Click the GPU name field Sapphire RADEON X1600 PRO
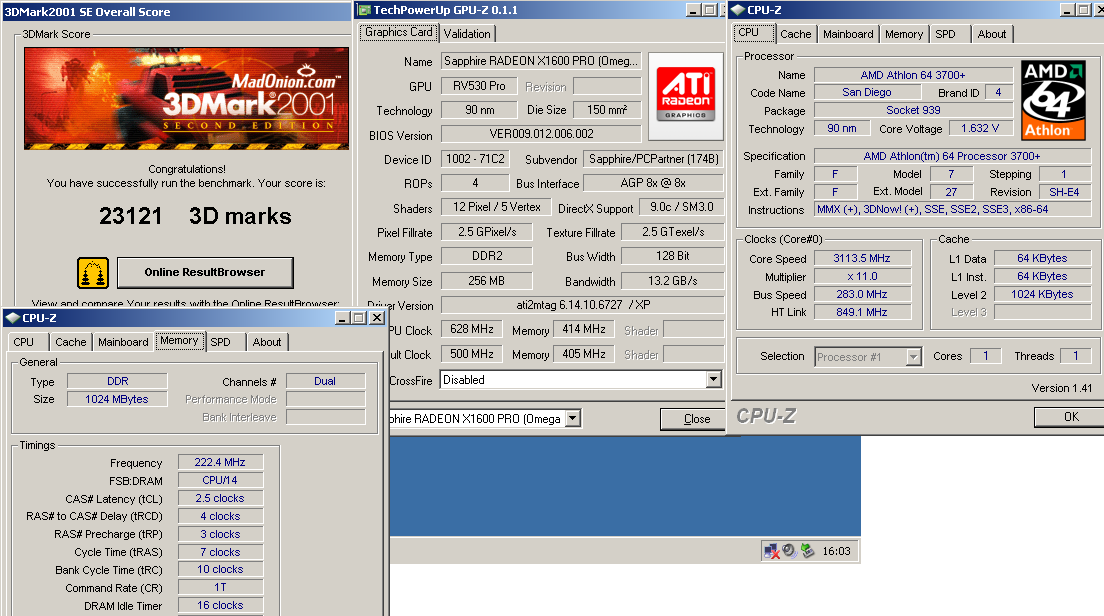Image resolution: width=1104 pixels, height=616 pixels. point(541,61)
